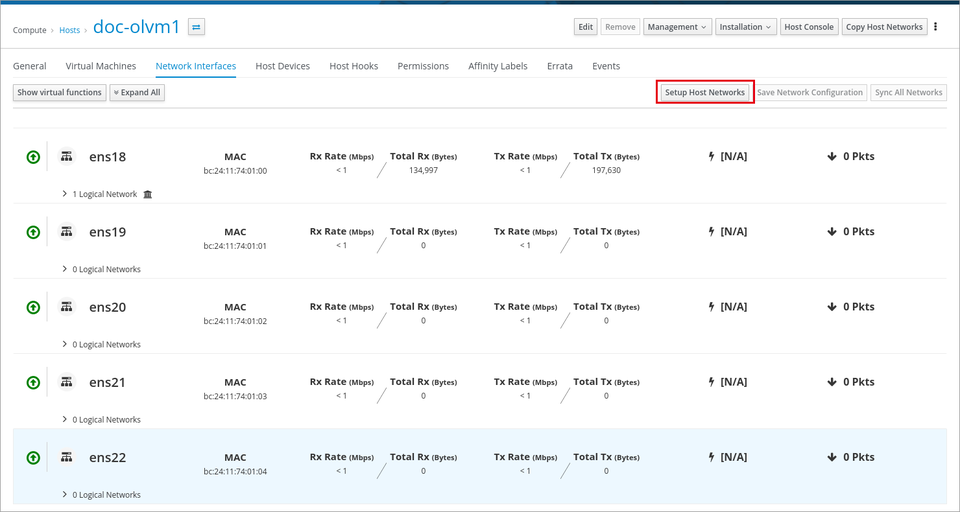Open the Host Console

coord(809,27)
